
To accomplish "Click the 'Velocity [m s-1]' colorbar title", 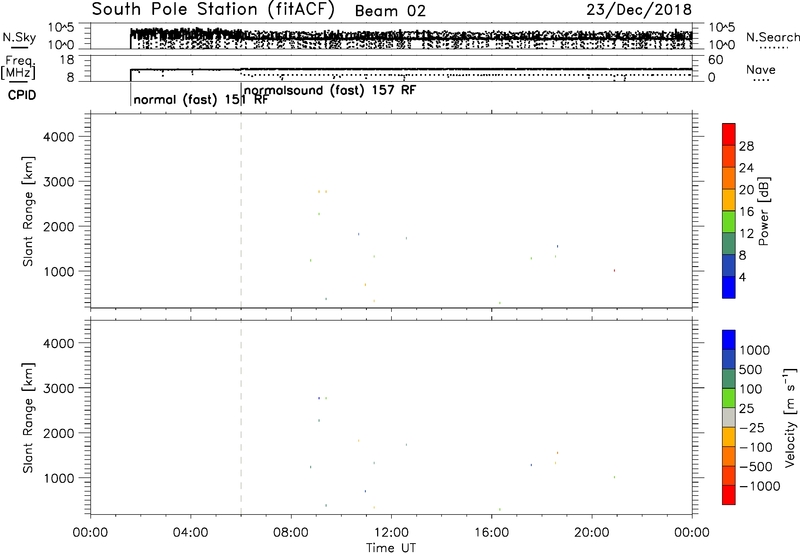I will click(790, 417).
